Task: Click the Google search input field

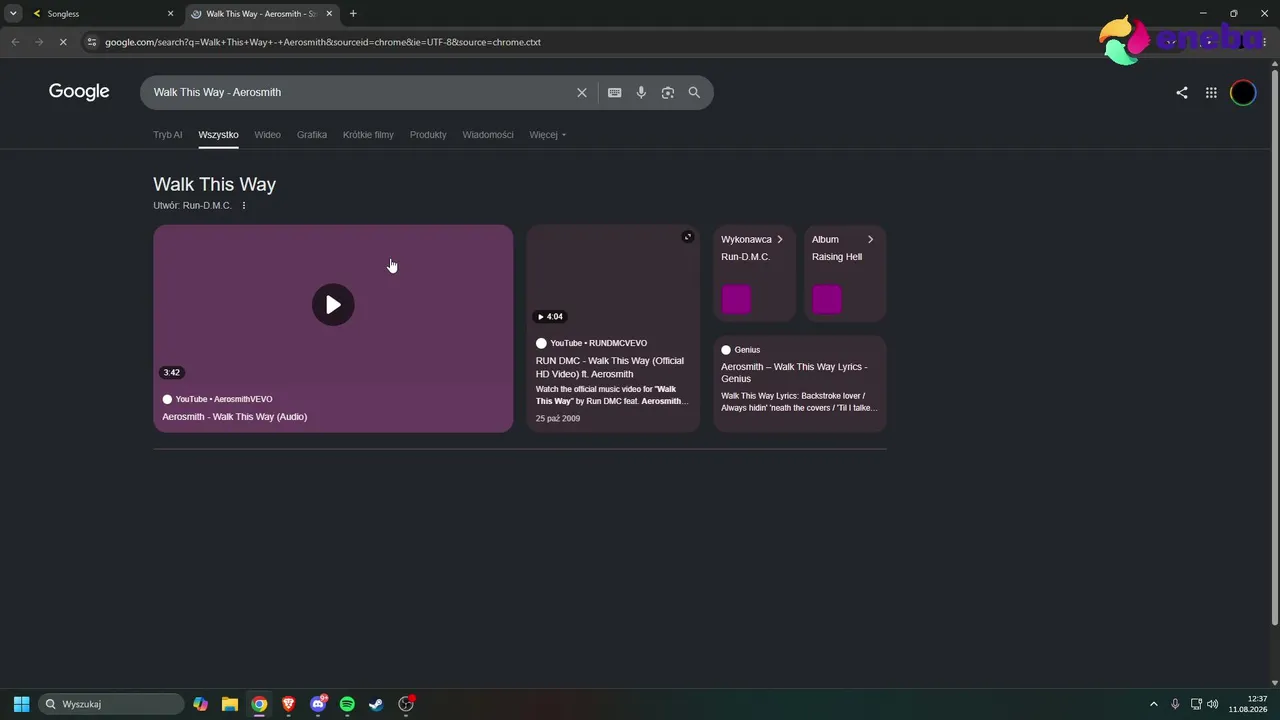Action: click(360, 93)
